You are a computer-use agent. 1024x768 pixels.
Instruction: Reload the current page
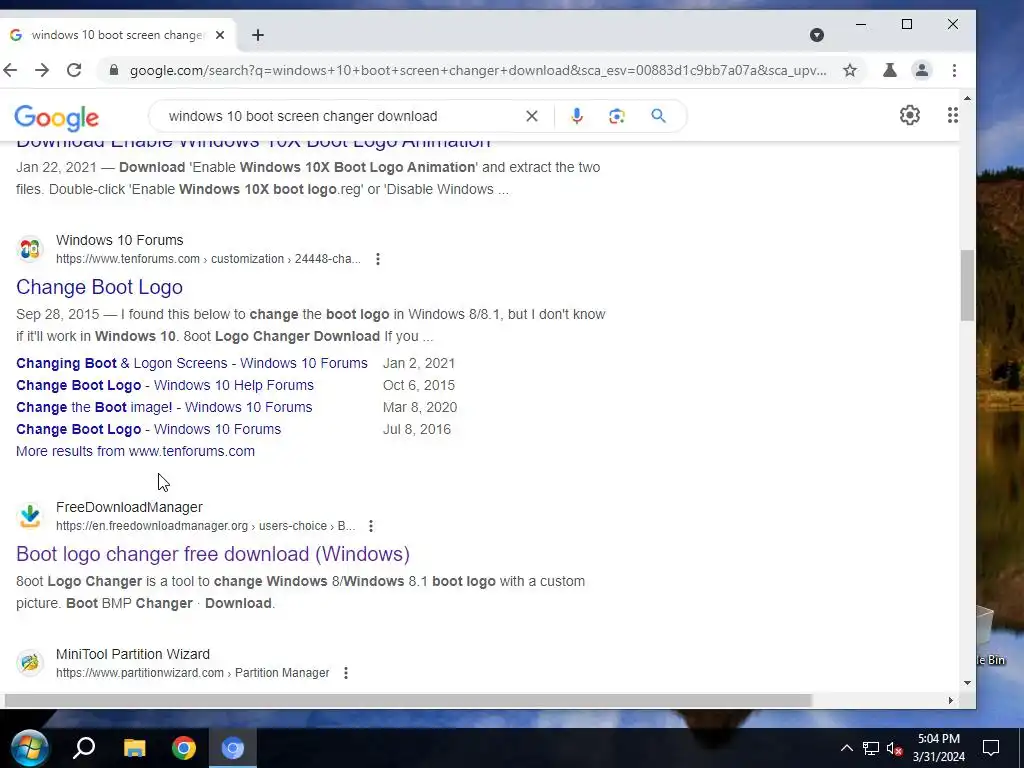point(74,70)
